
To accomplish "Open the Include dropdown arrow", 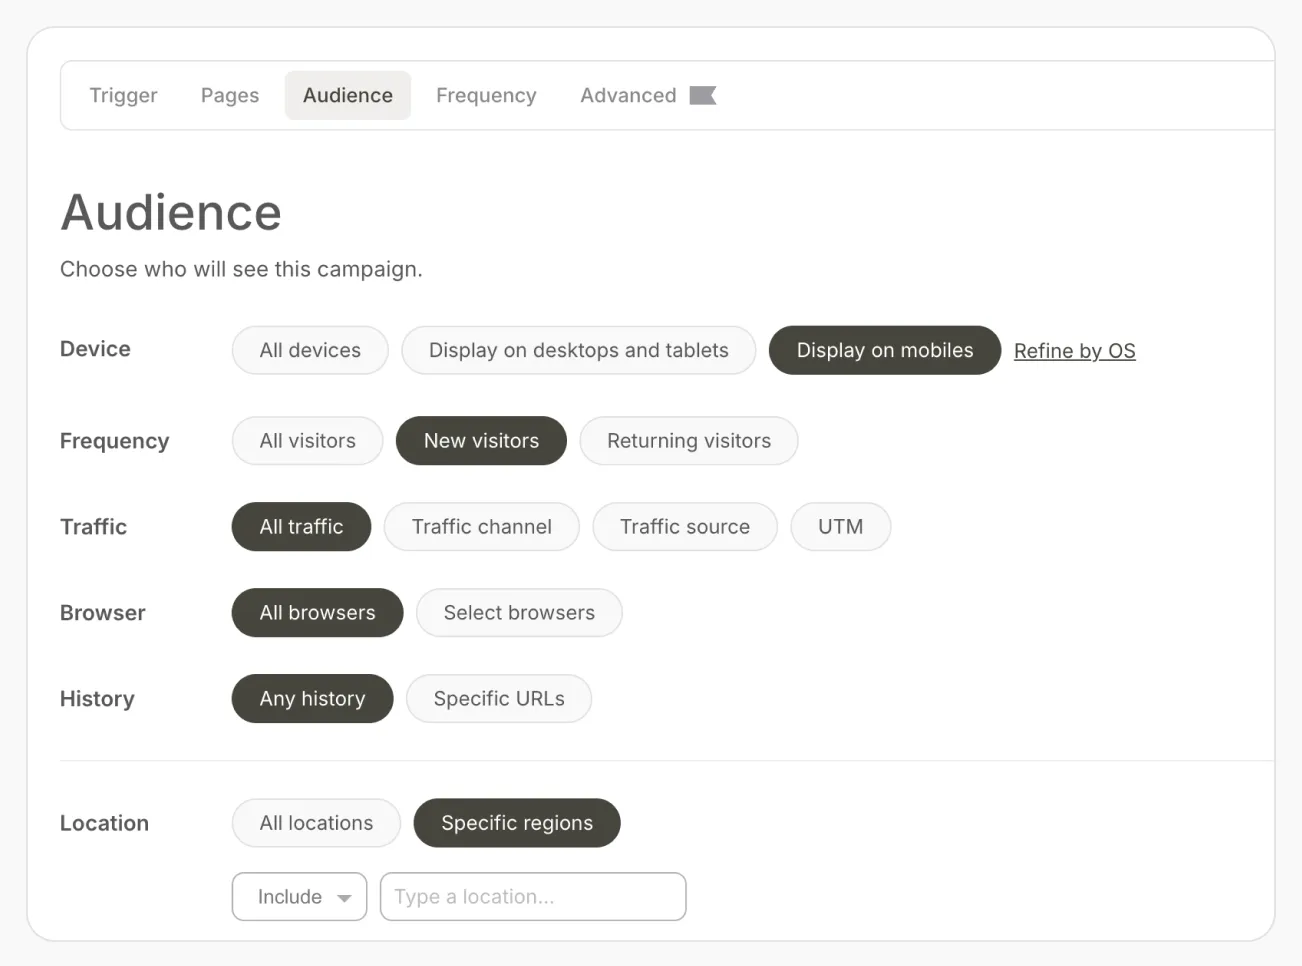I will 343,897.
